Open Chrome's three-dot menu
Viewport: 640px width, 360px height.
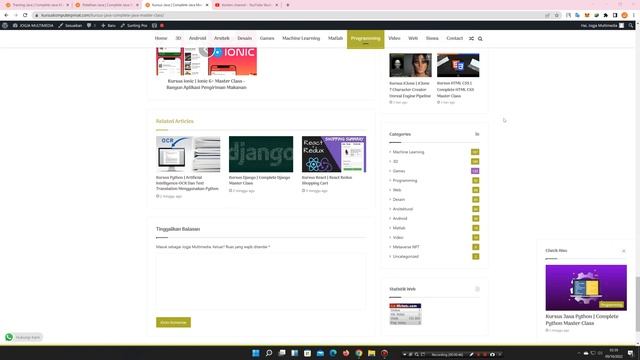point(634,15)
